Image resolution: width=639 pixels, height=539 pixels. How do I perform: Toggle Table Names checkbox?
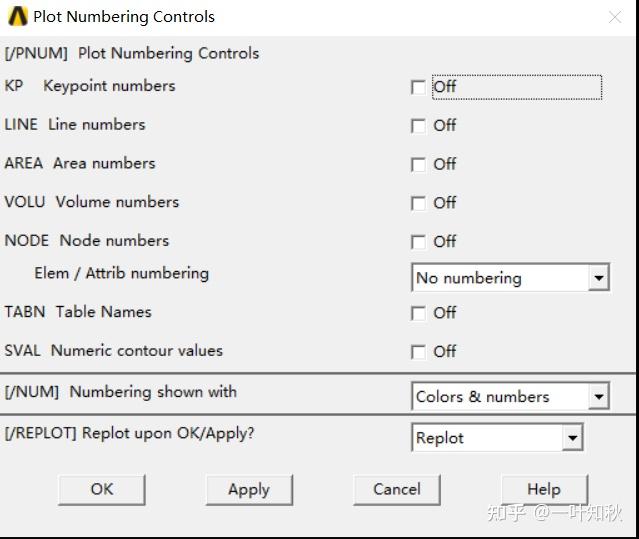(418, 314)
